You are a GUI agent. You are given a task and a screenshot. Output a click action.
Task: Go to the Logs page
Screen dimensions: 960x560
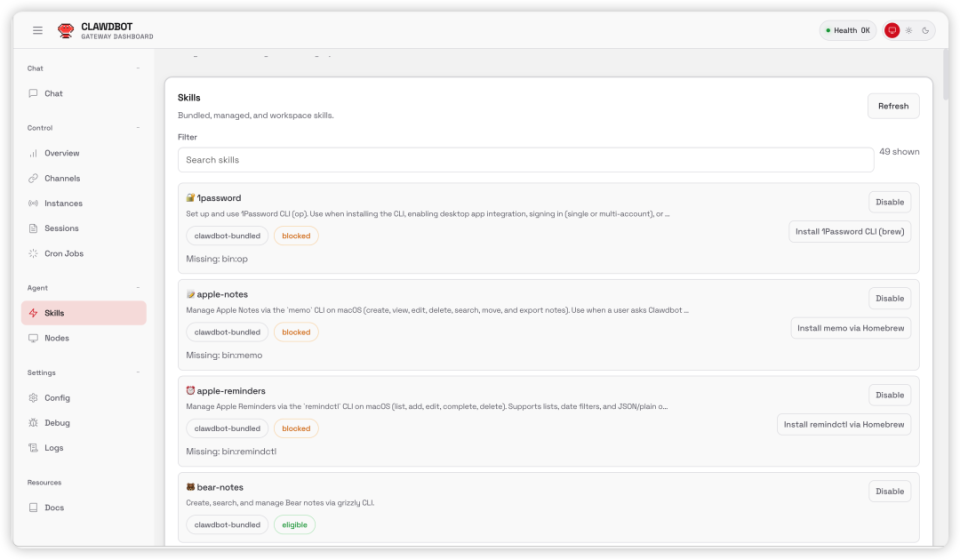54,448
